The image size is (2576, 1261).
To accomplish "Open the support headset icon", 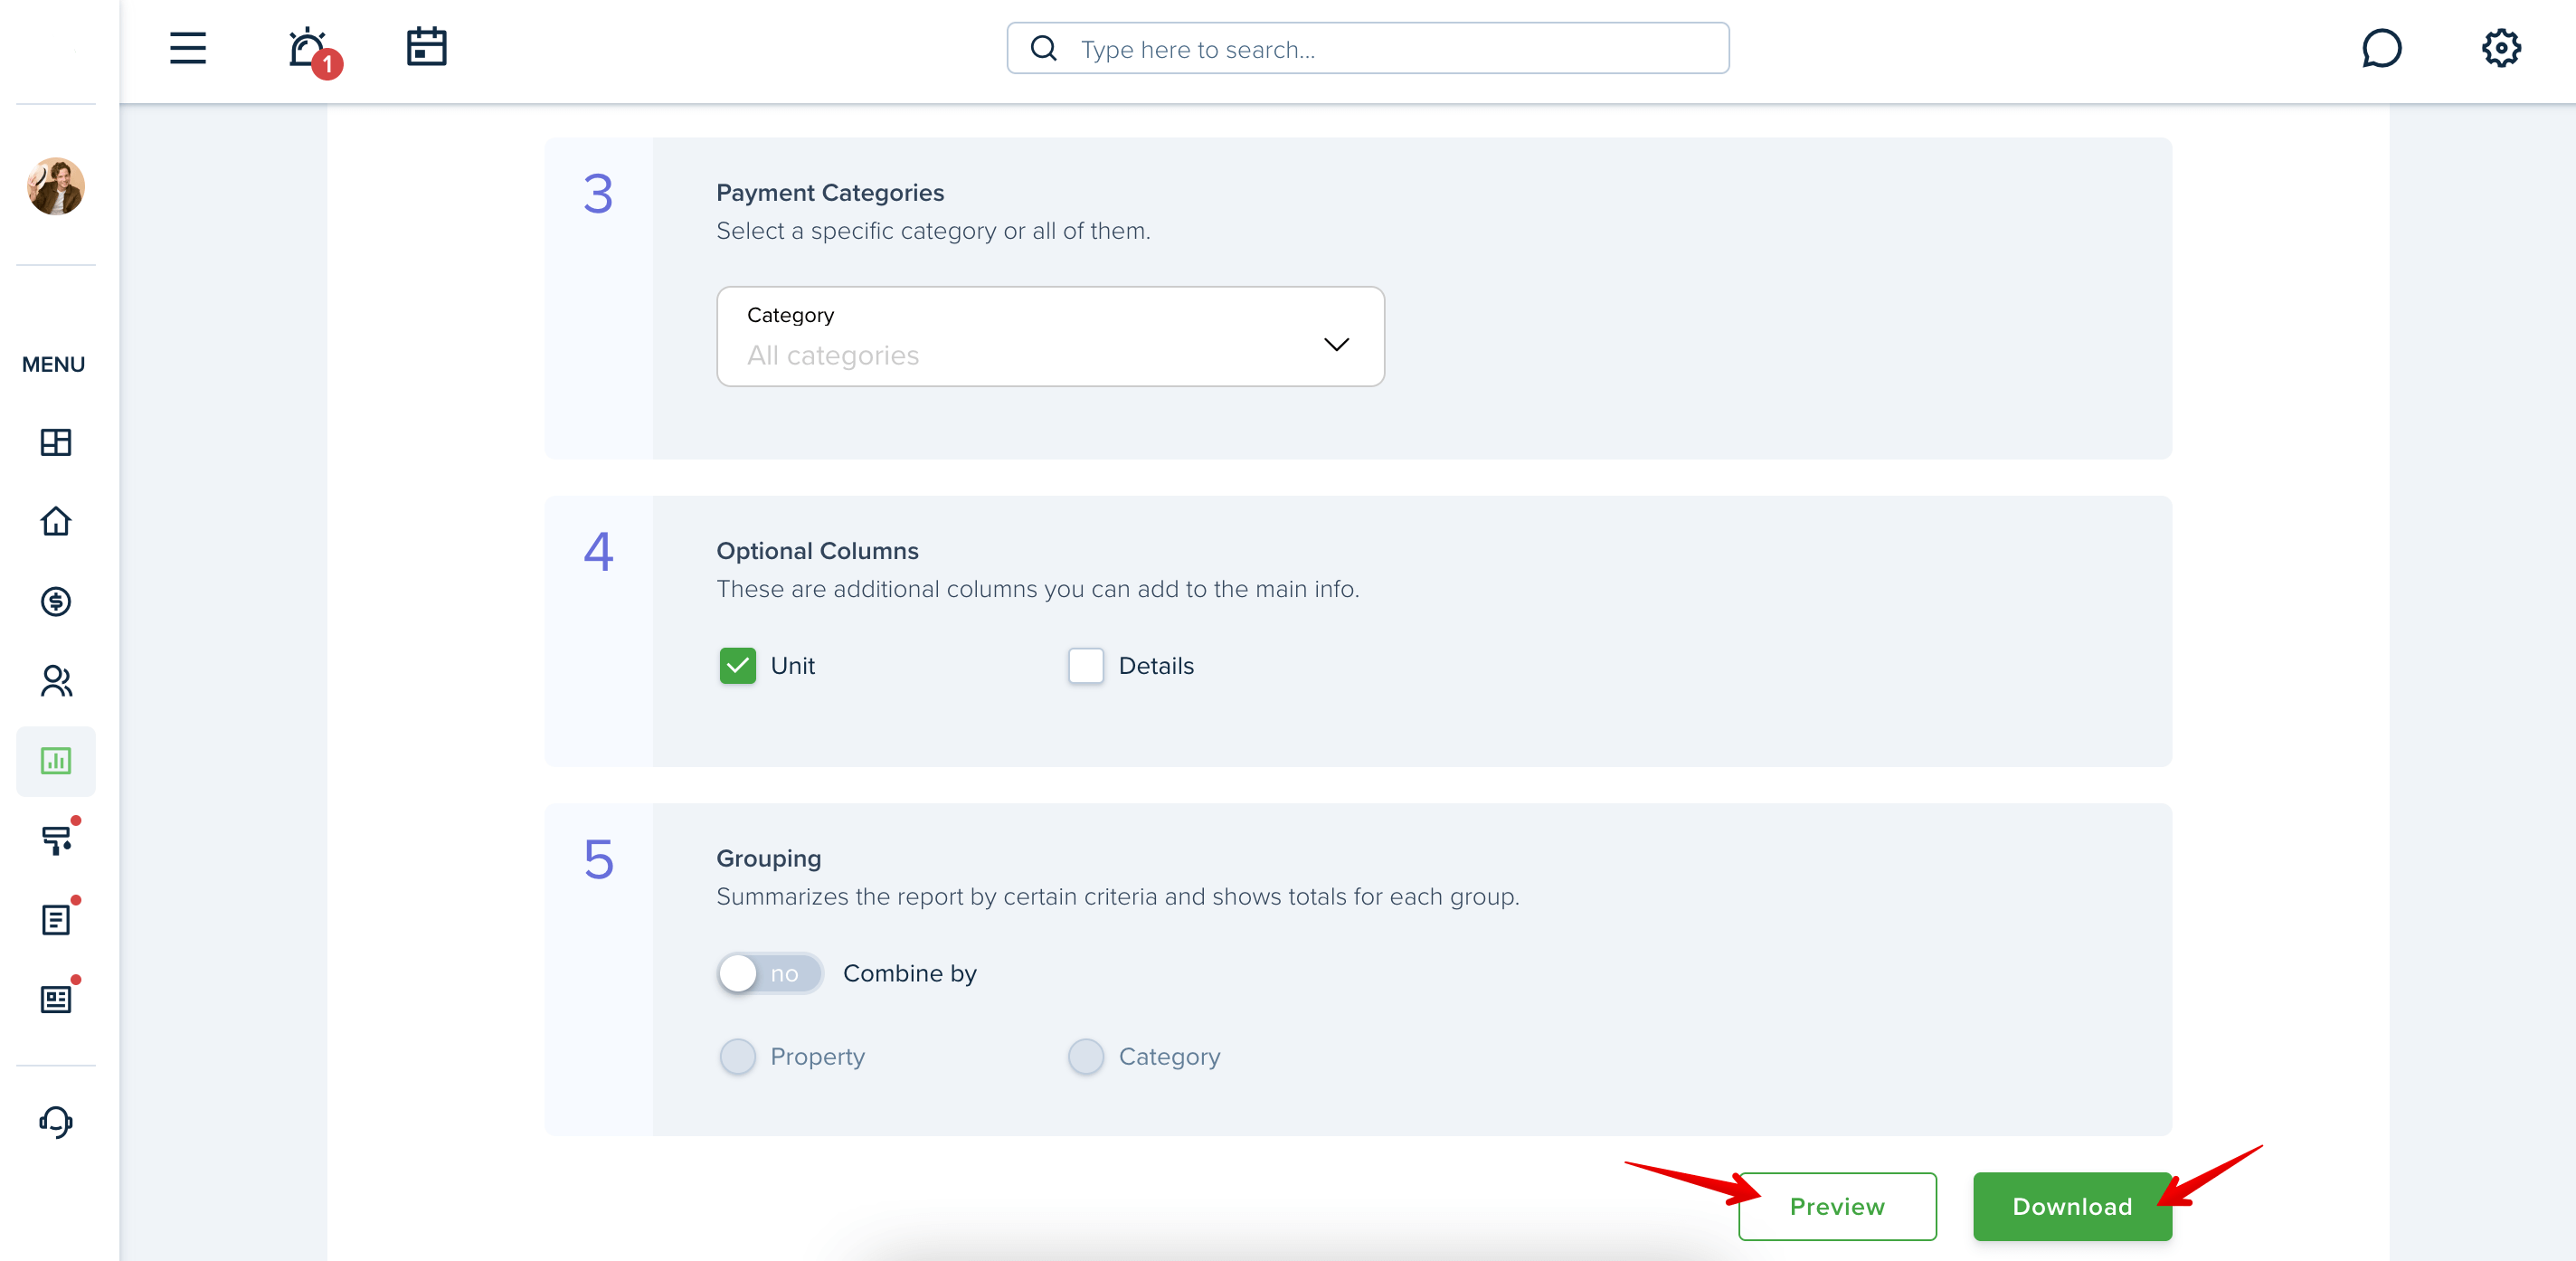I will [56, 1122].
